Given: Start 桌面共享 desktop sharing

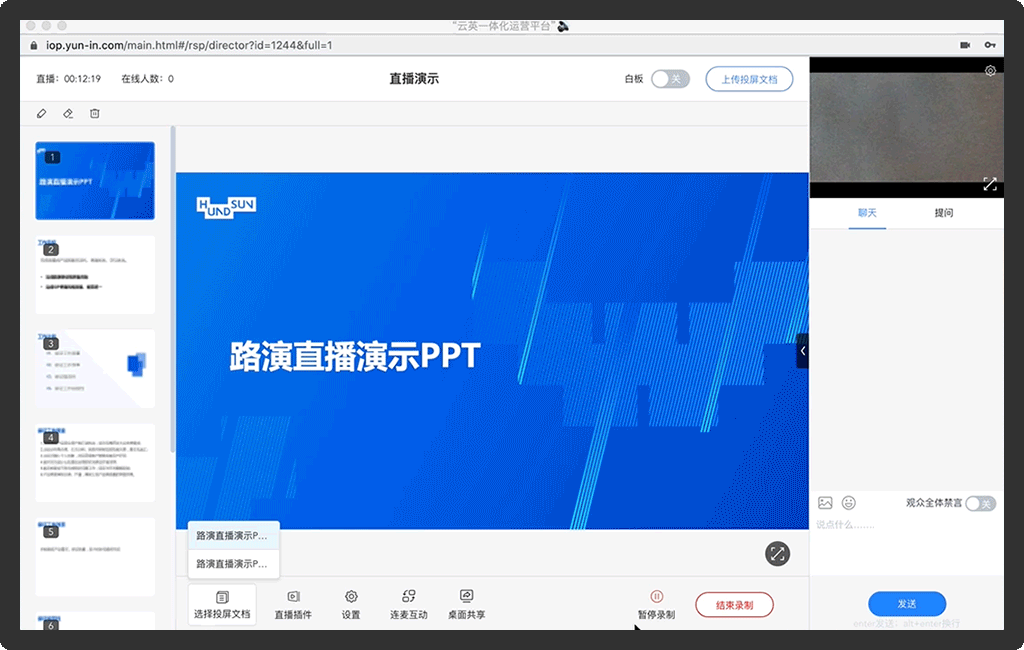Looking at the screenshot, I should (466, 604).
